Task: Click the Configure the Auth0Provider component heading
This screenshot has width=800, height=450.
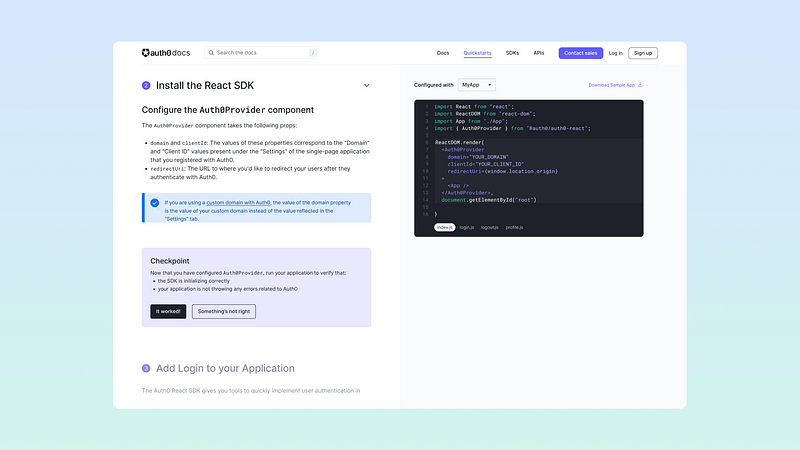Action: [228, 110]
